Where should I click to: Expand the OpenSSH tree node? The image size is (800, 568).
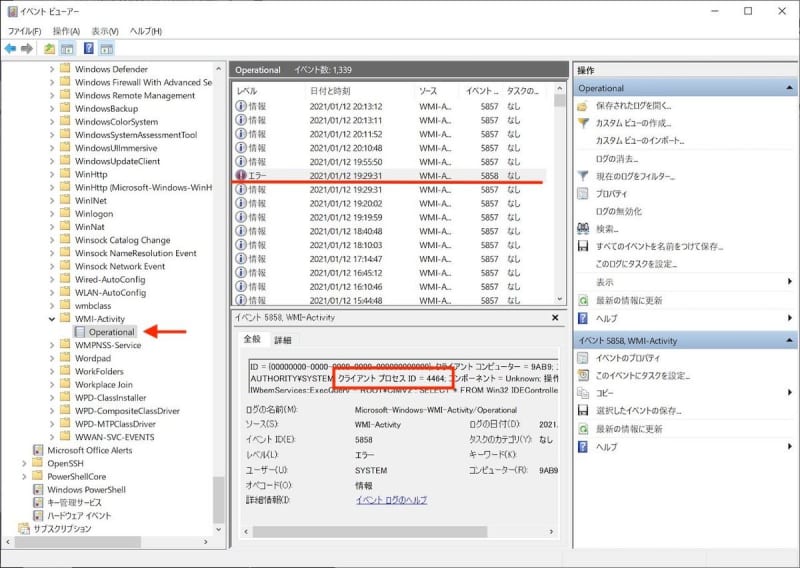(x=24, y=463)
